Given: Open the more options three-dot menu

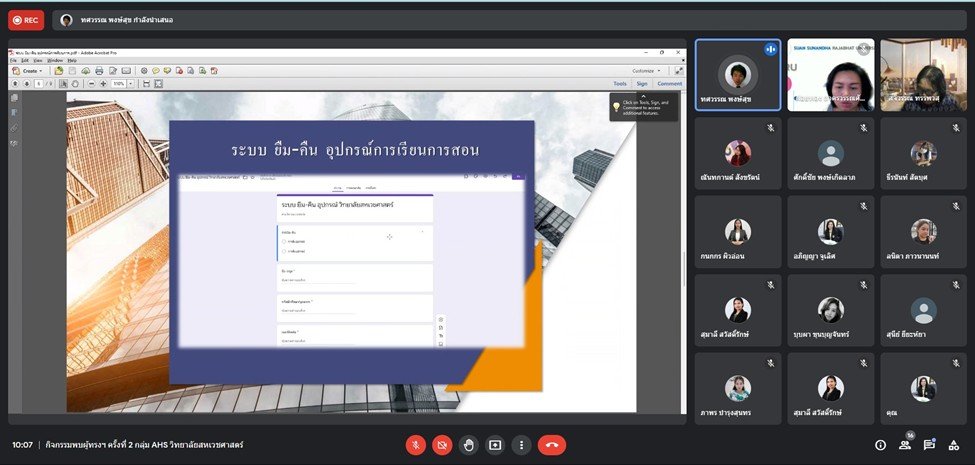Looking at the screenshot, I should tap(521, 445).
